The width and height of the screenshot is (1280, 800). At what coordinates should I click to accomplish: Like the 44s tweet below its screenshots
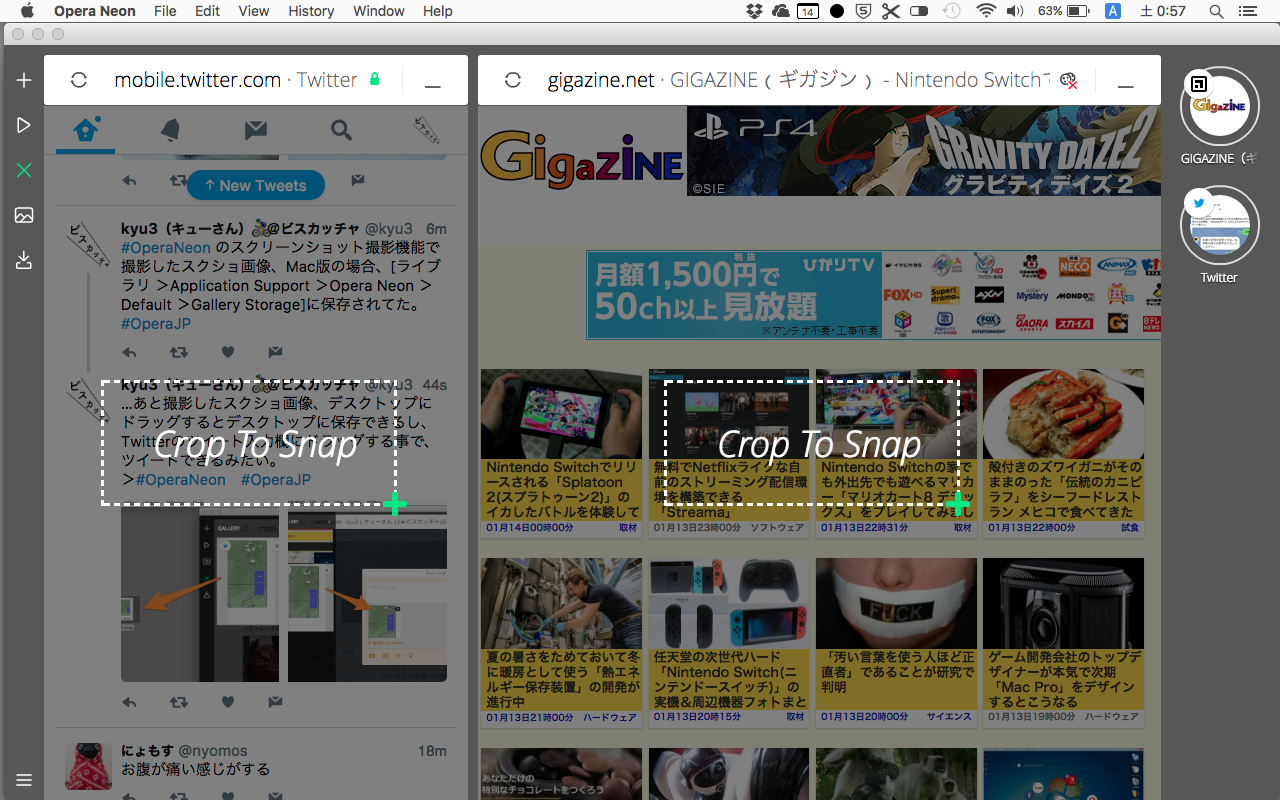point(228,702)
